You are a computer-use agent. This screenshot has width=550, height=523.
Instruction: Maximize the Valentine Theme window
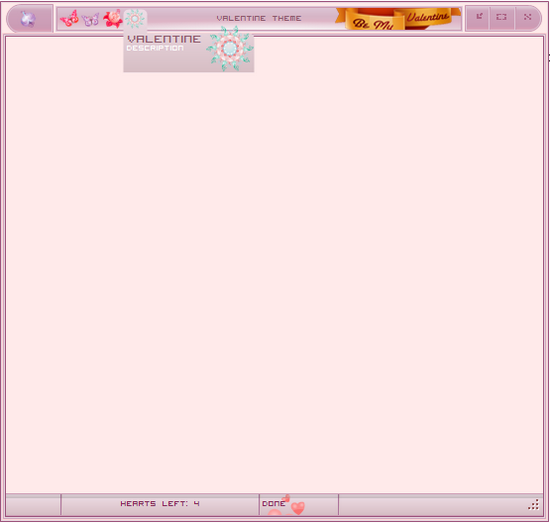pyautogui.click(x=502, y=17)
